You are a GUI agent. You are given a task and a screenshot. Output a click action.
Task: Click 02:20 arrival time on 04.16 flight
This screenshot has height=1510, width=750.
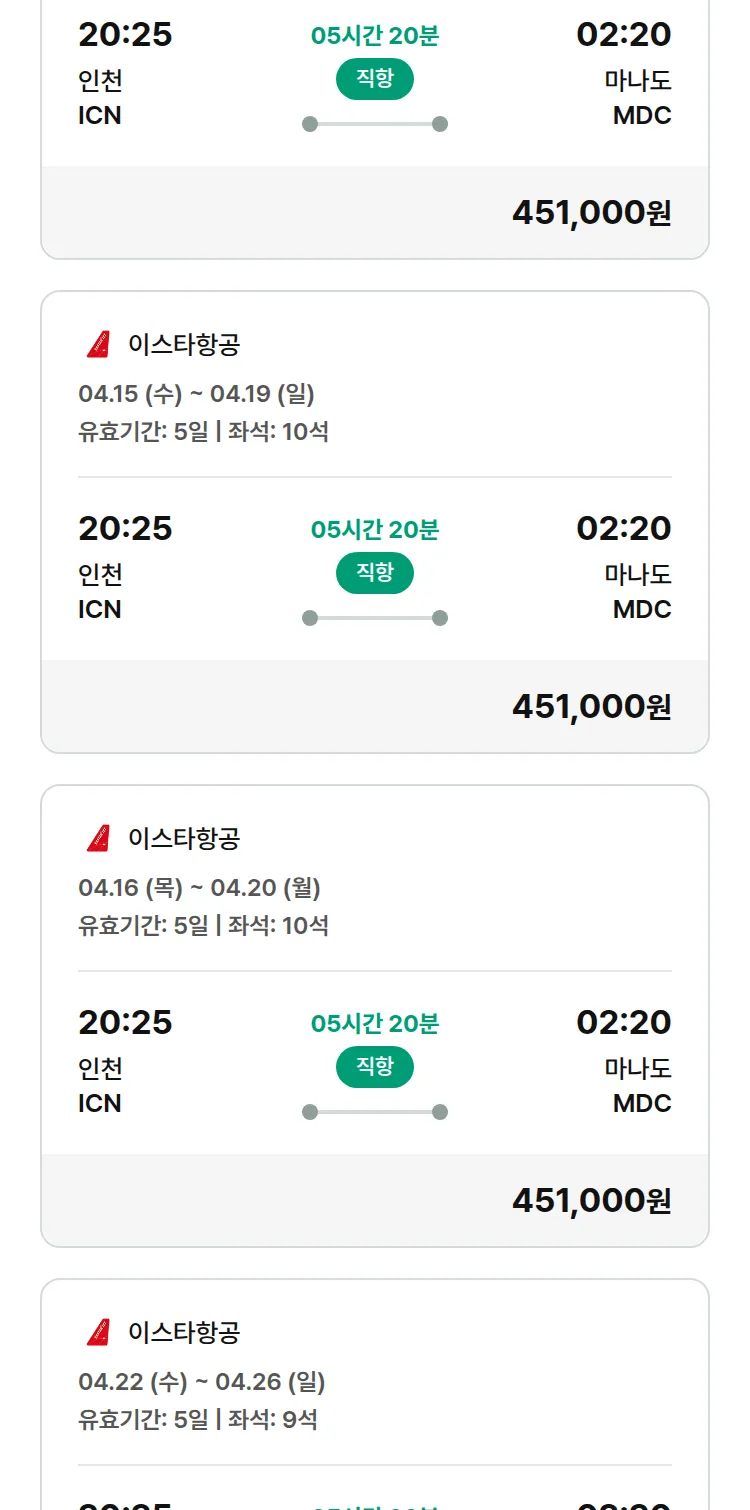623,1022
